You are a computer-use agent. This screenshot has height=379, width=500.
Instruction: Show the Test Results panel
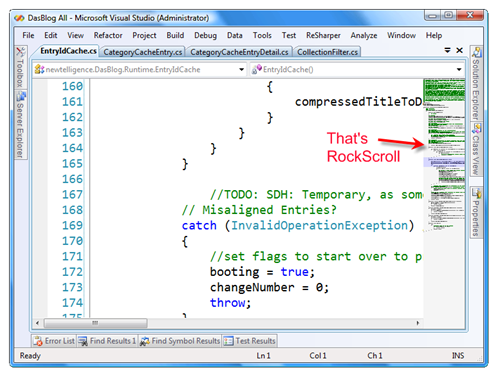[250, 341]
